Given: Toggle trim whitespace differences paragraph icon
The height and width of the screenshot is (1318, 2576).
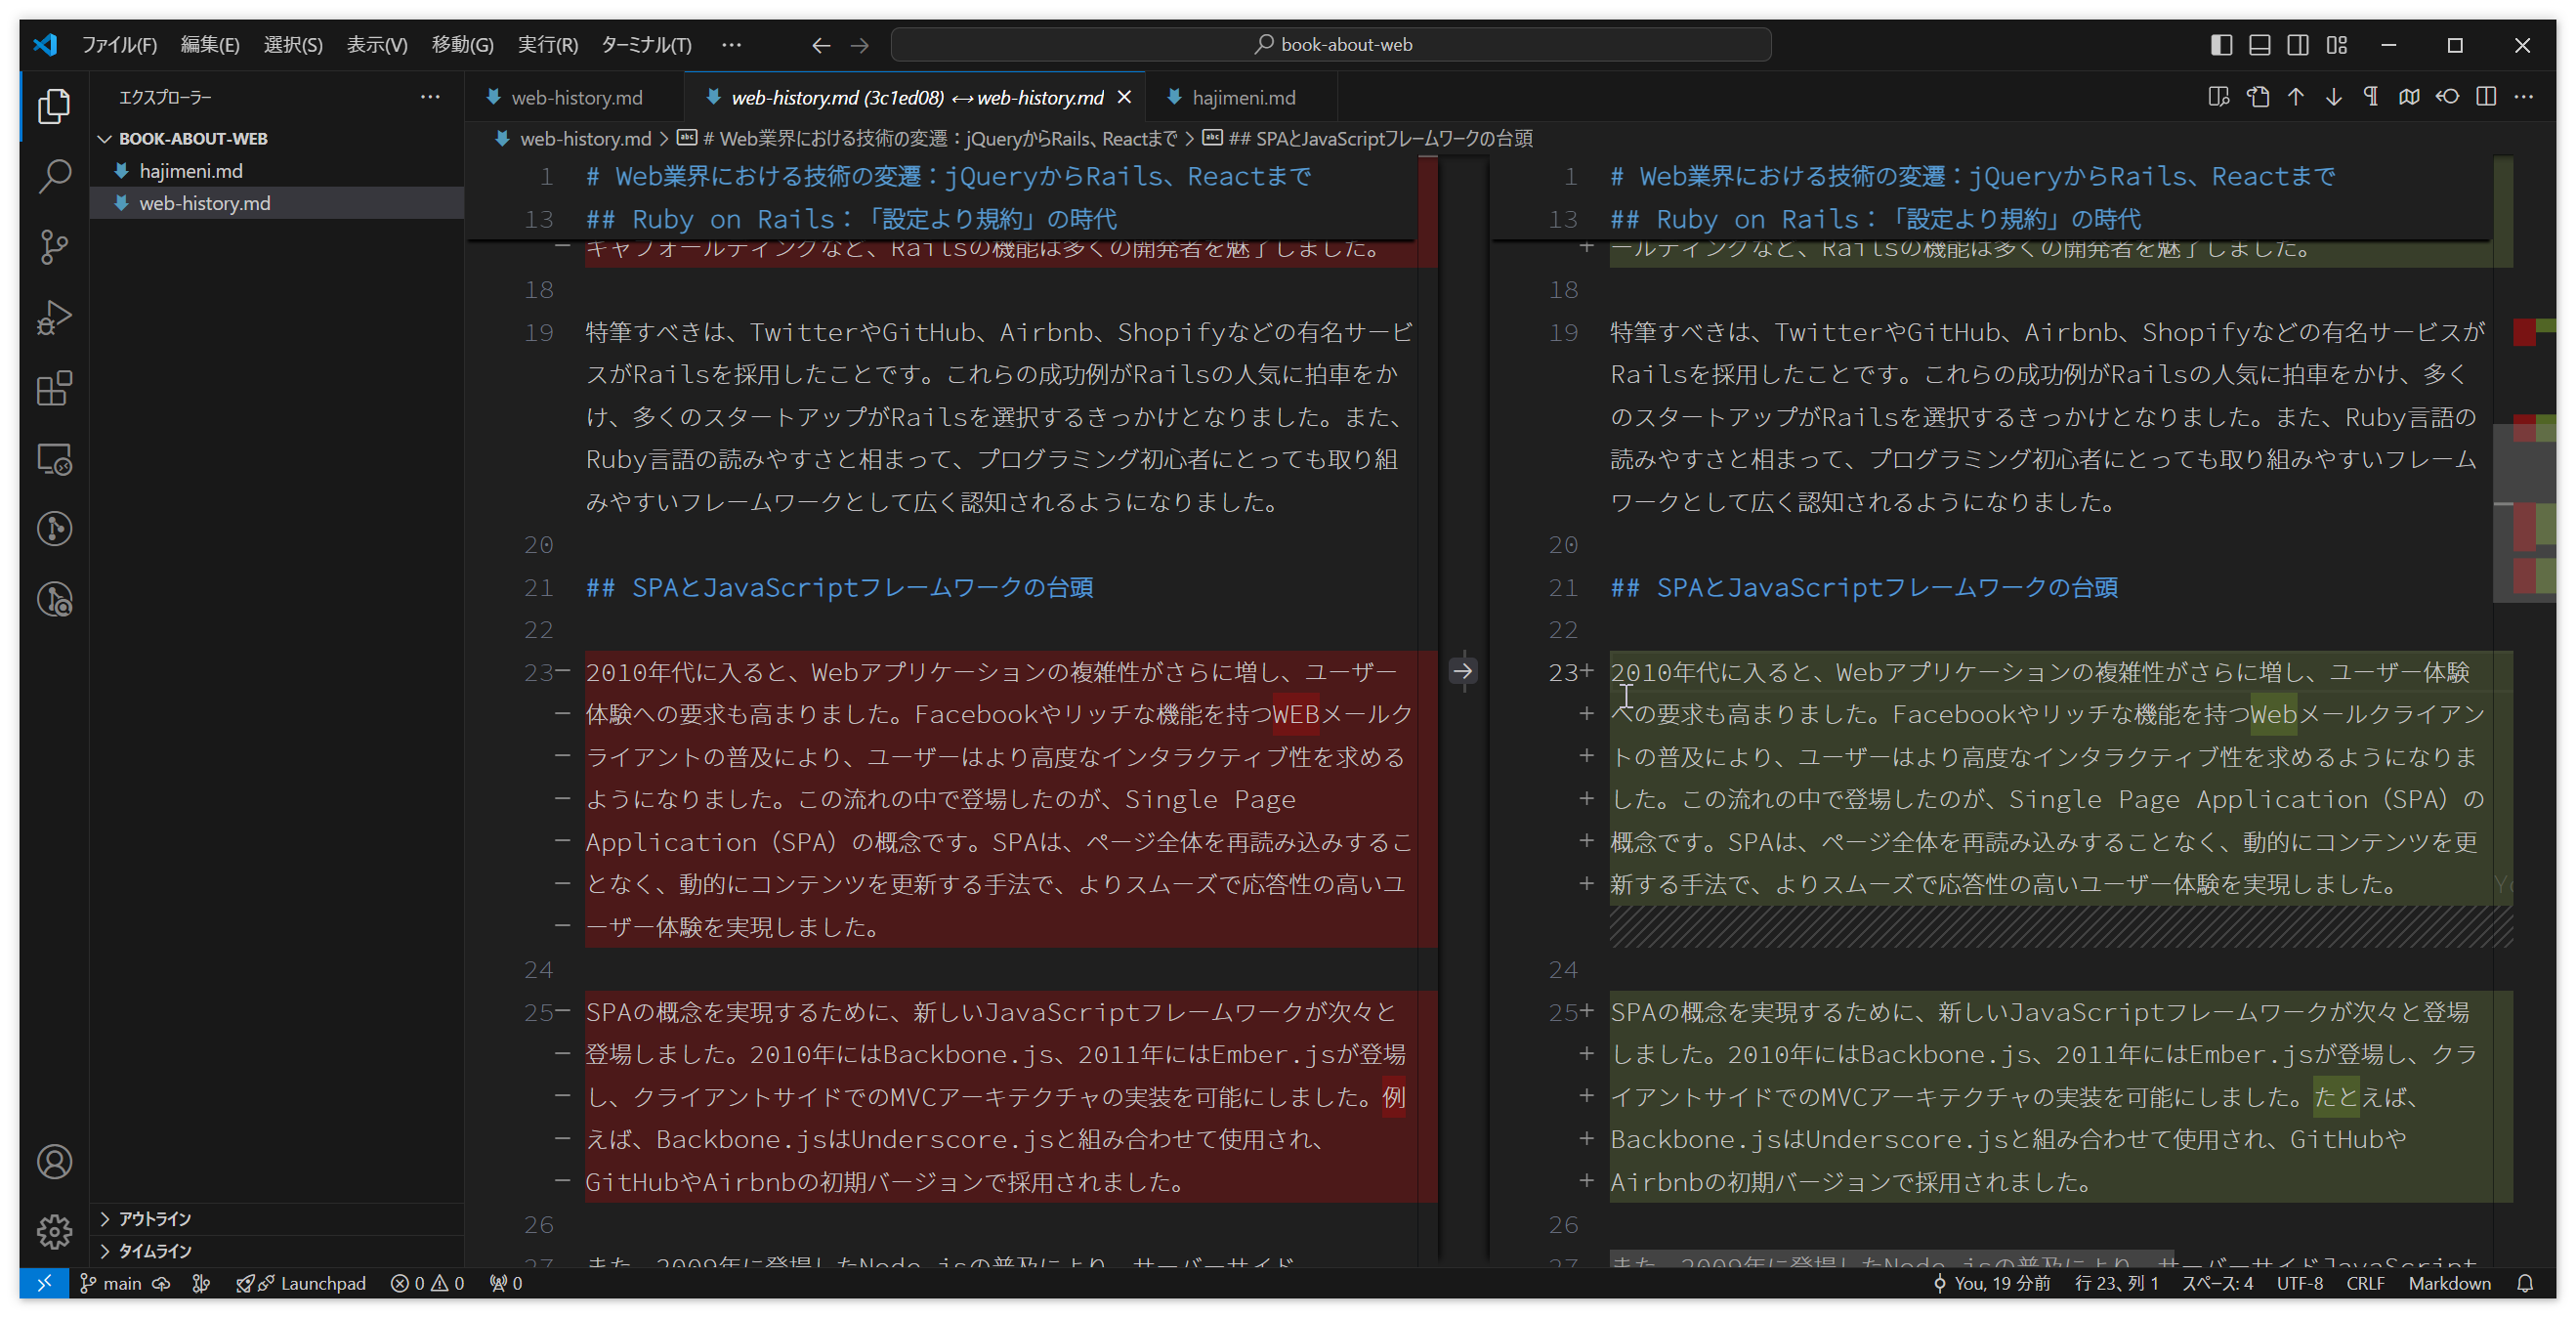Looking at the screenshot, I should [x=2371, y=97].
